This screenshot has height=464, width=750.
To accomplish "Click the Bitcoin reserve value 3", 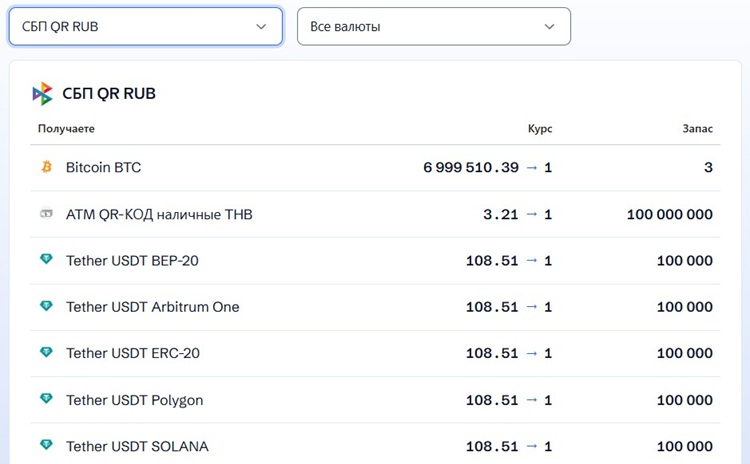I will point(708,167).
